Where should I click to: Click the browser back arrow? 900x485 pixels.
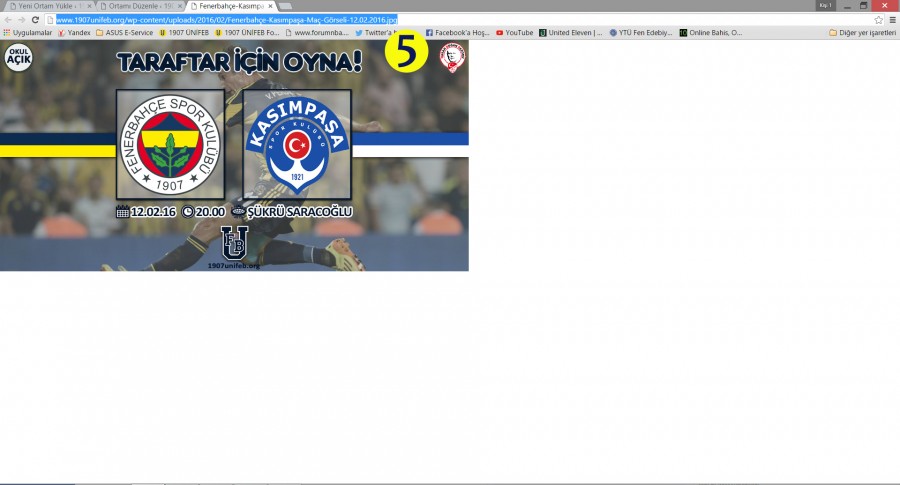click(x=8, y=19)
